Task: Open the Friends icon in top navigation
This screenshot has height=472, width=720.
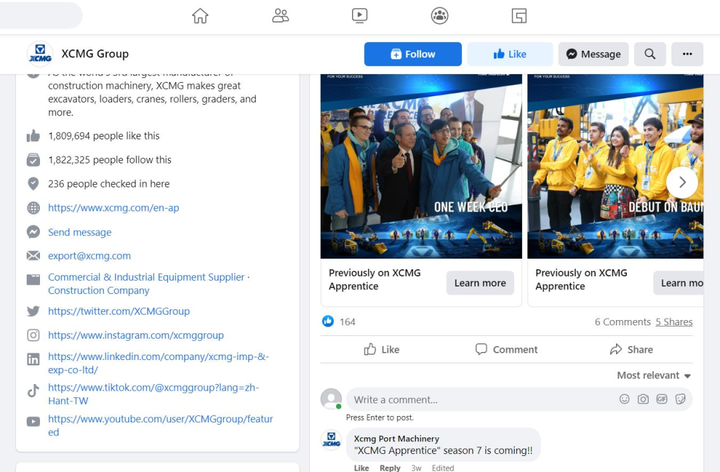Action: click(280, 16)
